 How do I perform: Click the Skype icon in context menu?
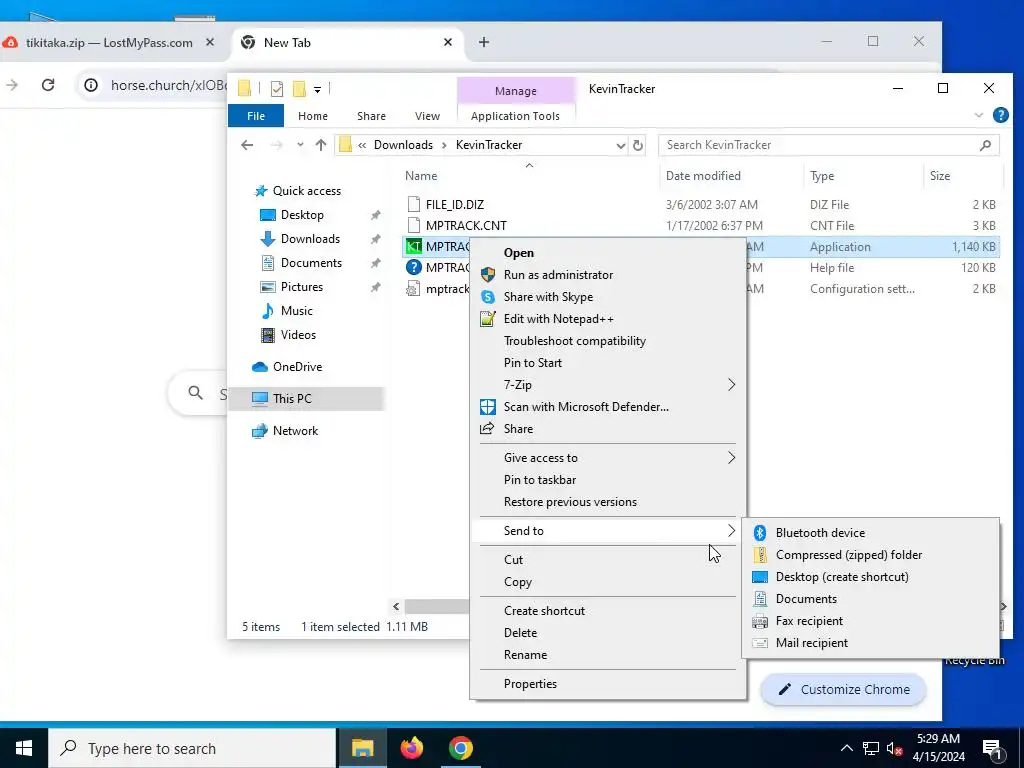(x=488, y=297)
